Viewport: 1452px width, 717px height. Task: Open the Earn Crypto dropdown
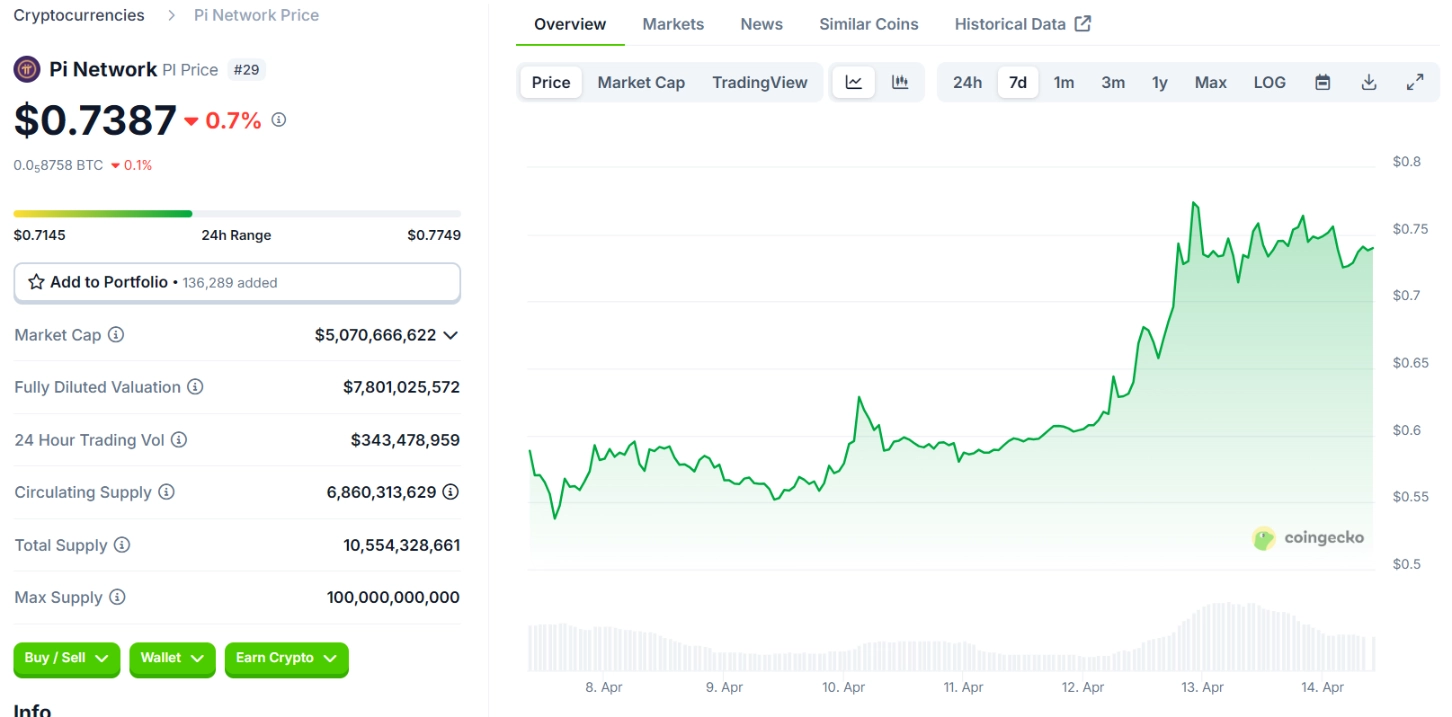(287, 659)
